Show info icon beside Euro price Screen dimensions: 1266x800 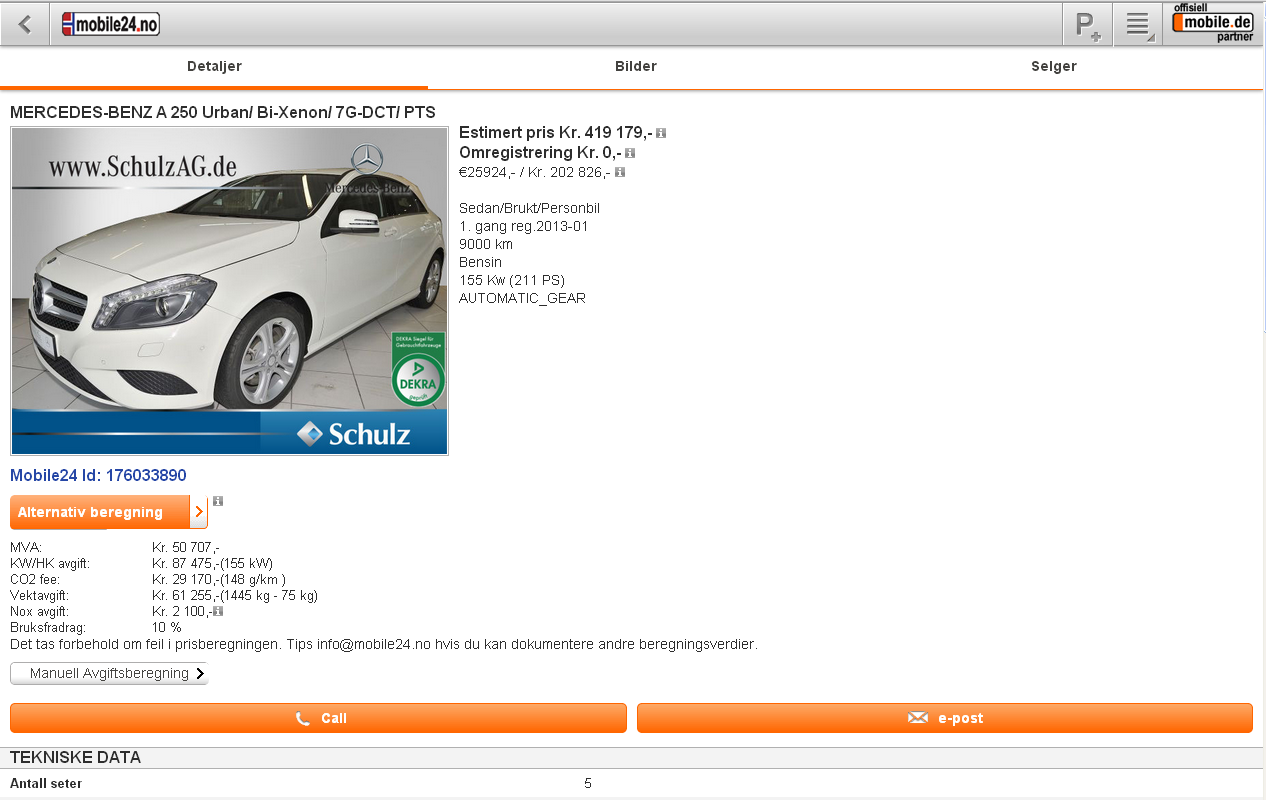[x=620, y=172]
